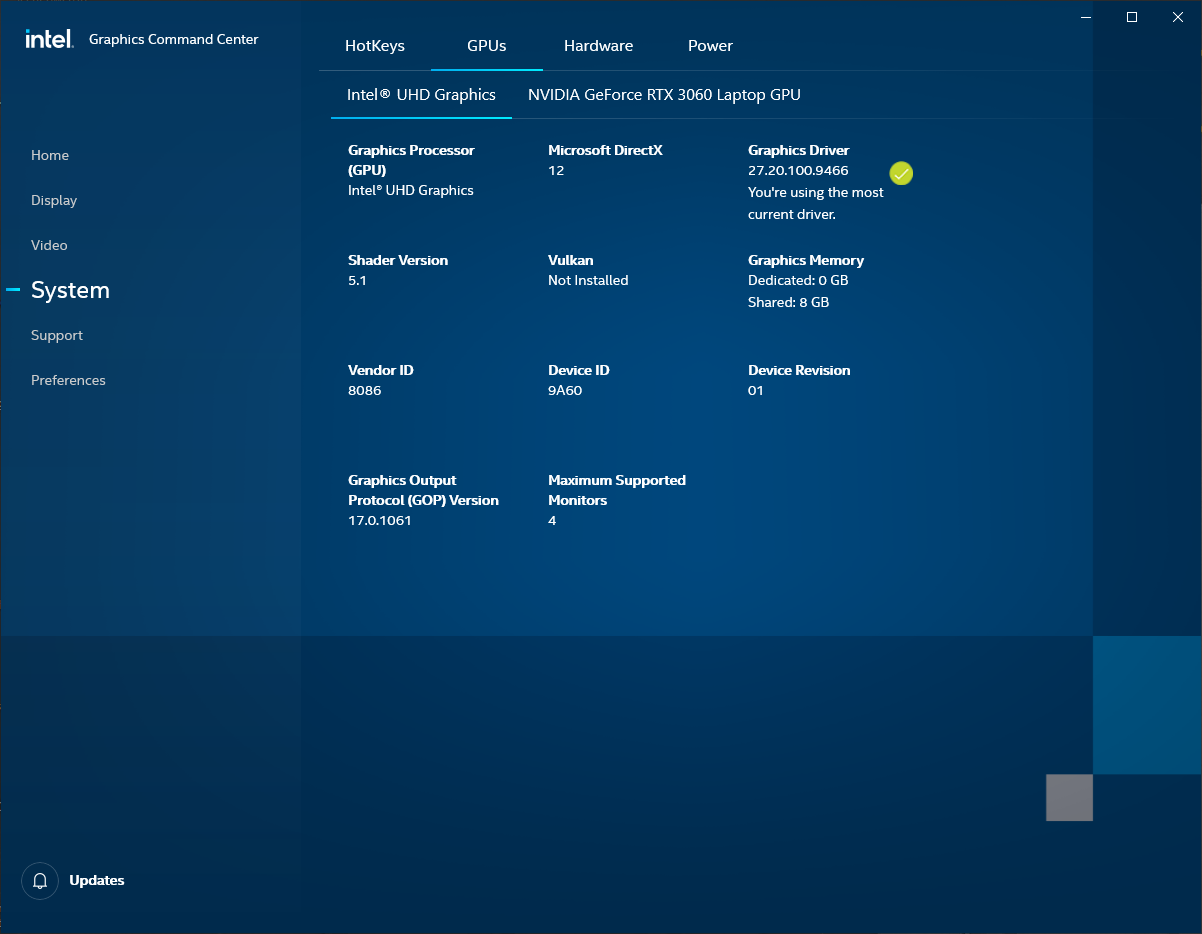Click the Updates label
Image resolution: width=1202 pixels, height=934 pixels.
97,881
